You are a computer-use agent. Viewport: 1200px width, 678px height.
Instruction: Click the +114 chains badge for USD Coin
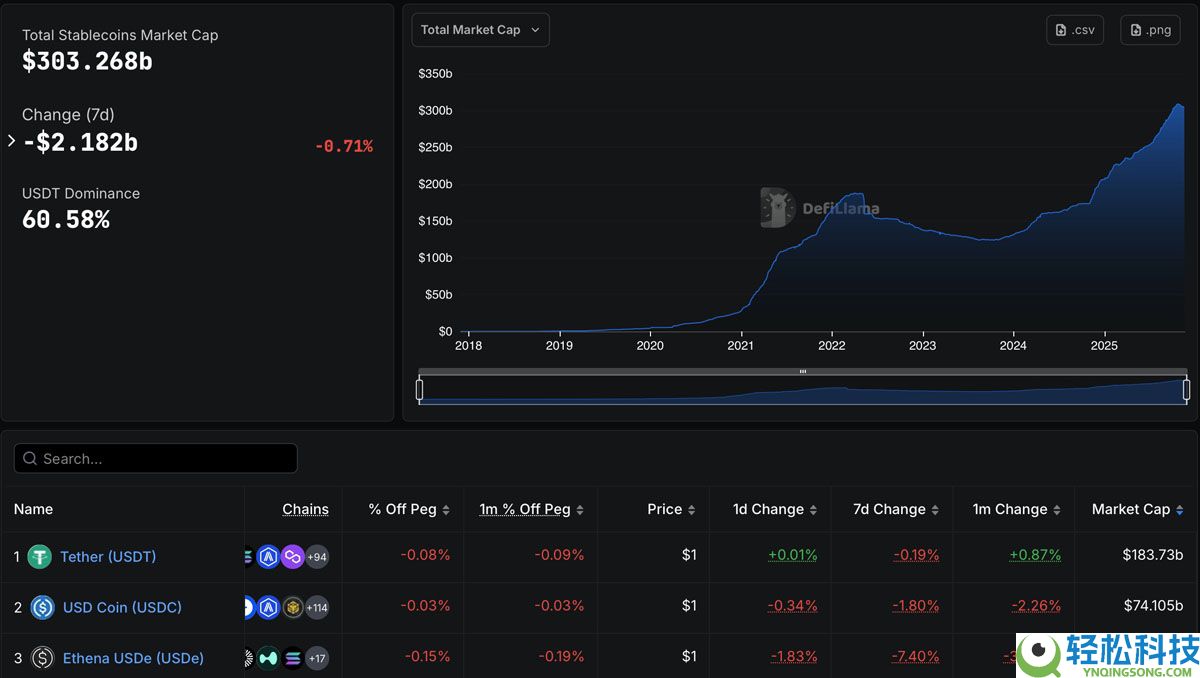[x=317, y=606]
